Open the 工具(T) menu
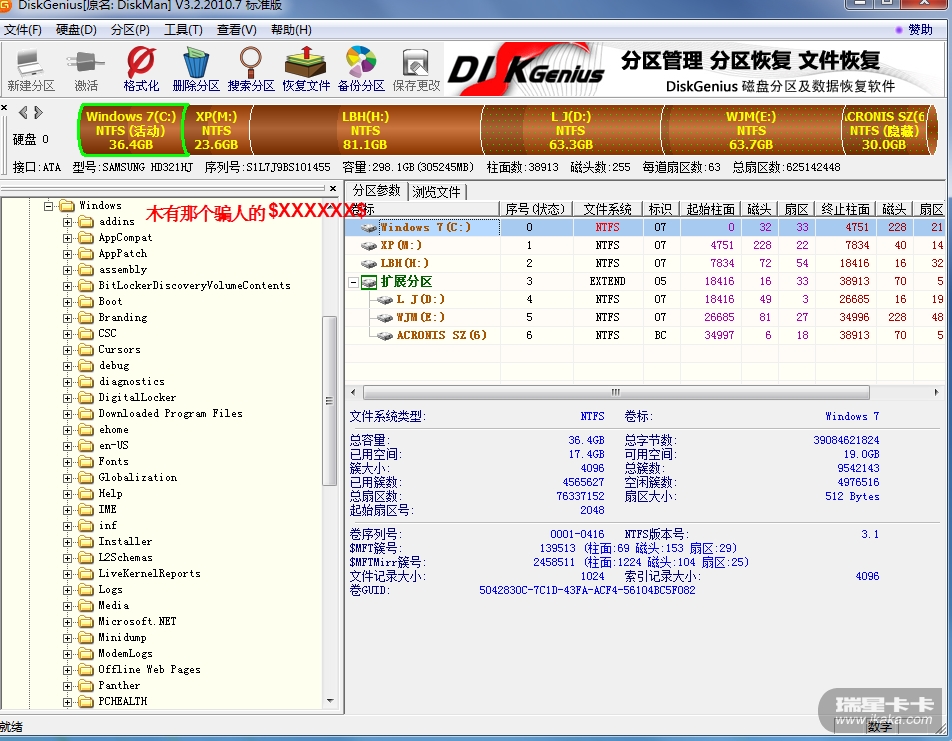 click(x=183, y=30)
